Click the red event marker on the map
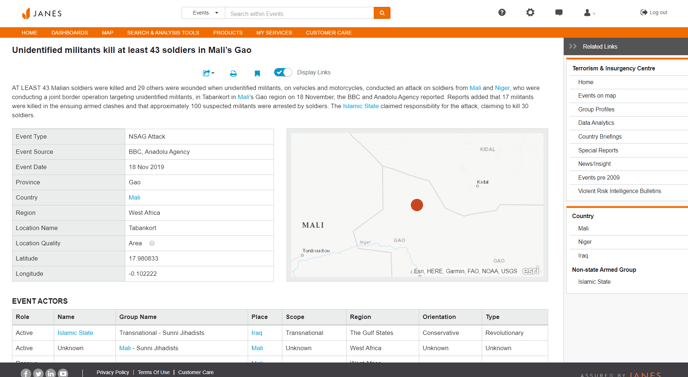This screenshot has width=688, height=377. click(x=417, y=205)
